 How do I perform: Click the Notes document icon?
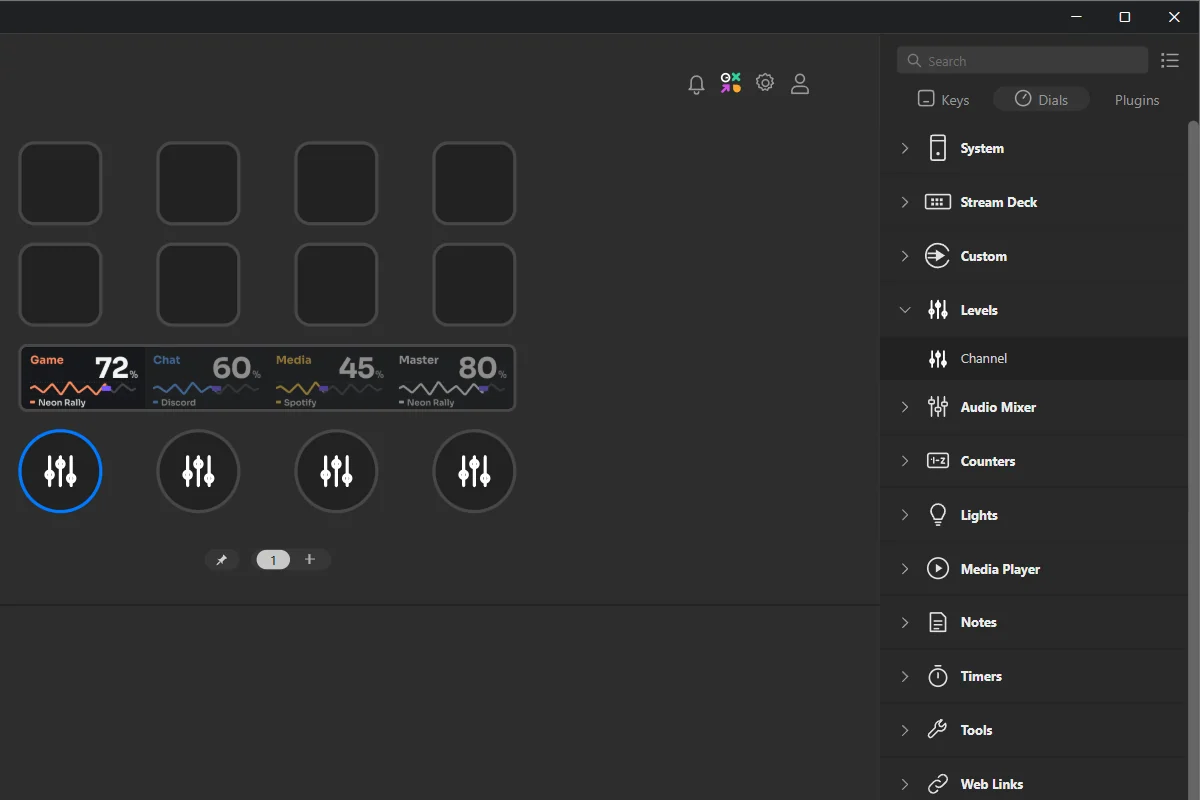[937, 622]
